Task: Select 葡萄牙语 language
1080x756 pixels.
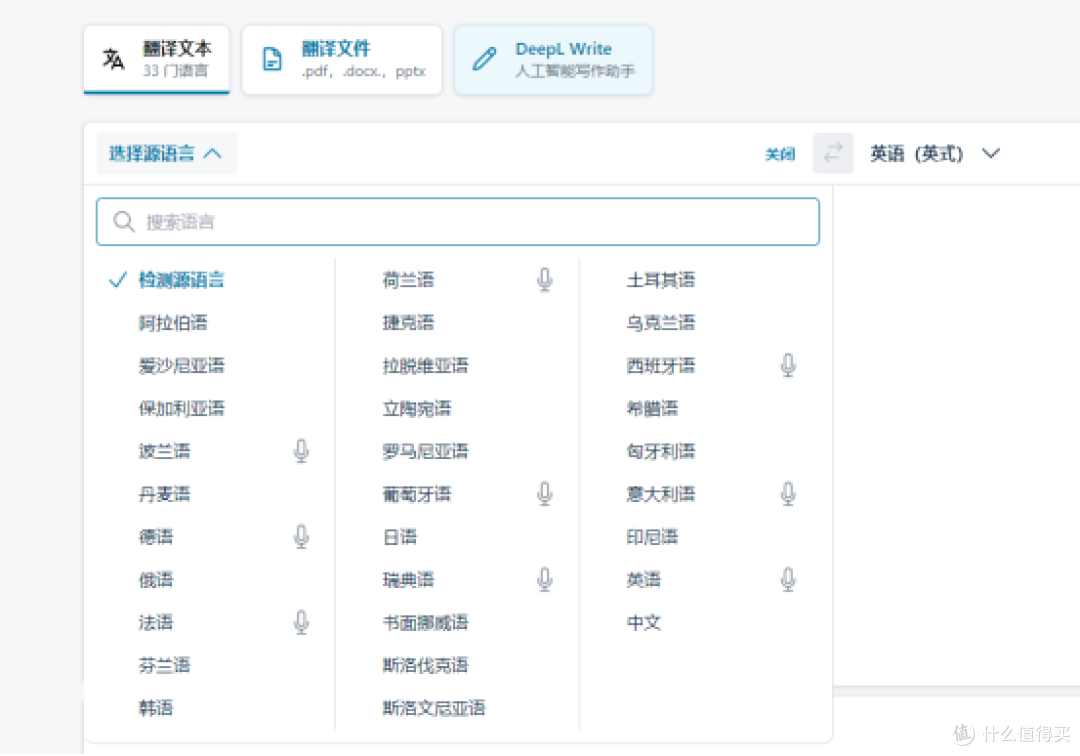Action: point(417,494)
